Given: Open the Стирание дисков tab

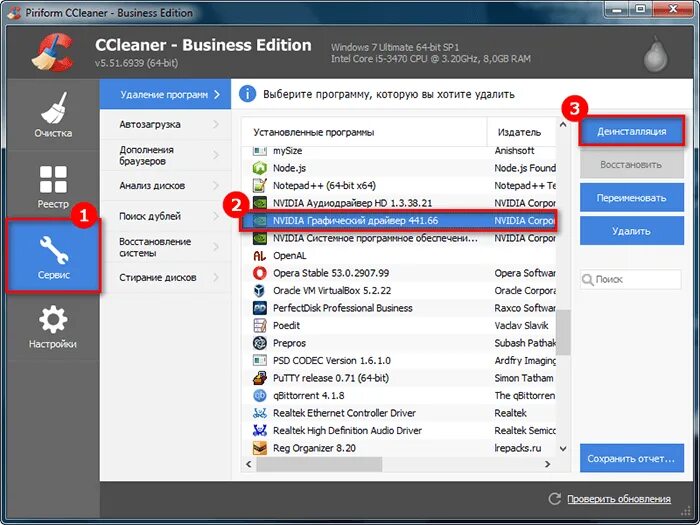Looking at the screenshot, I should pos(165,278).
